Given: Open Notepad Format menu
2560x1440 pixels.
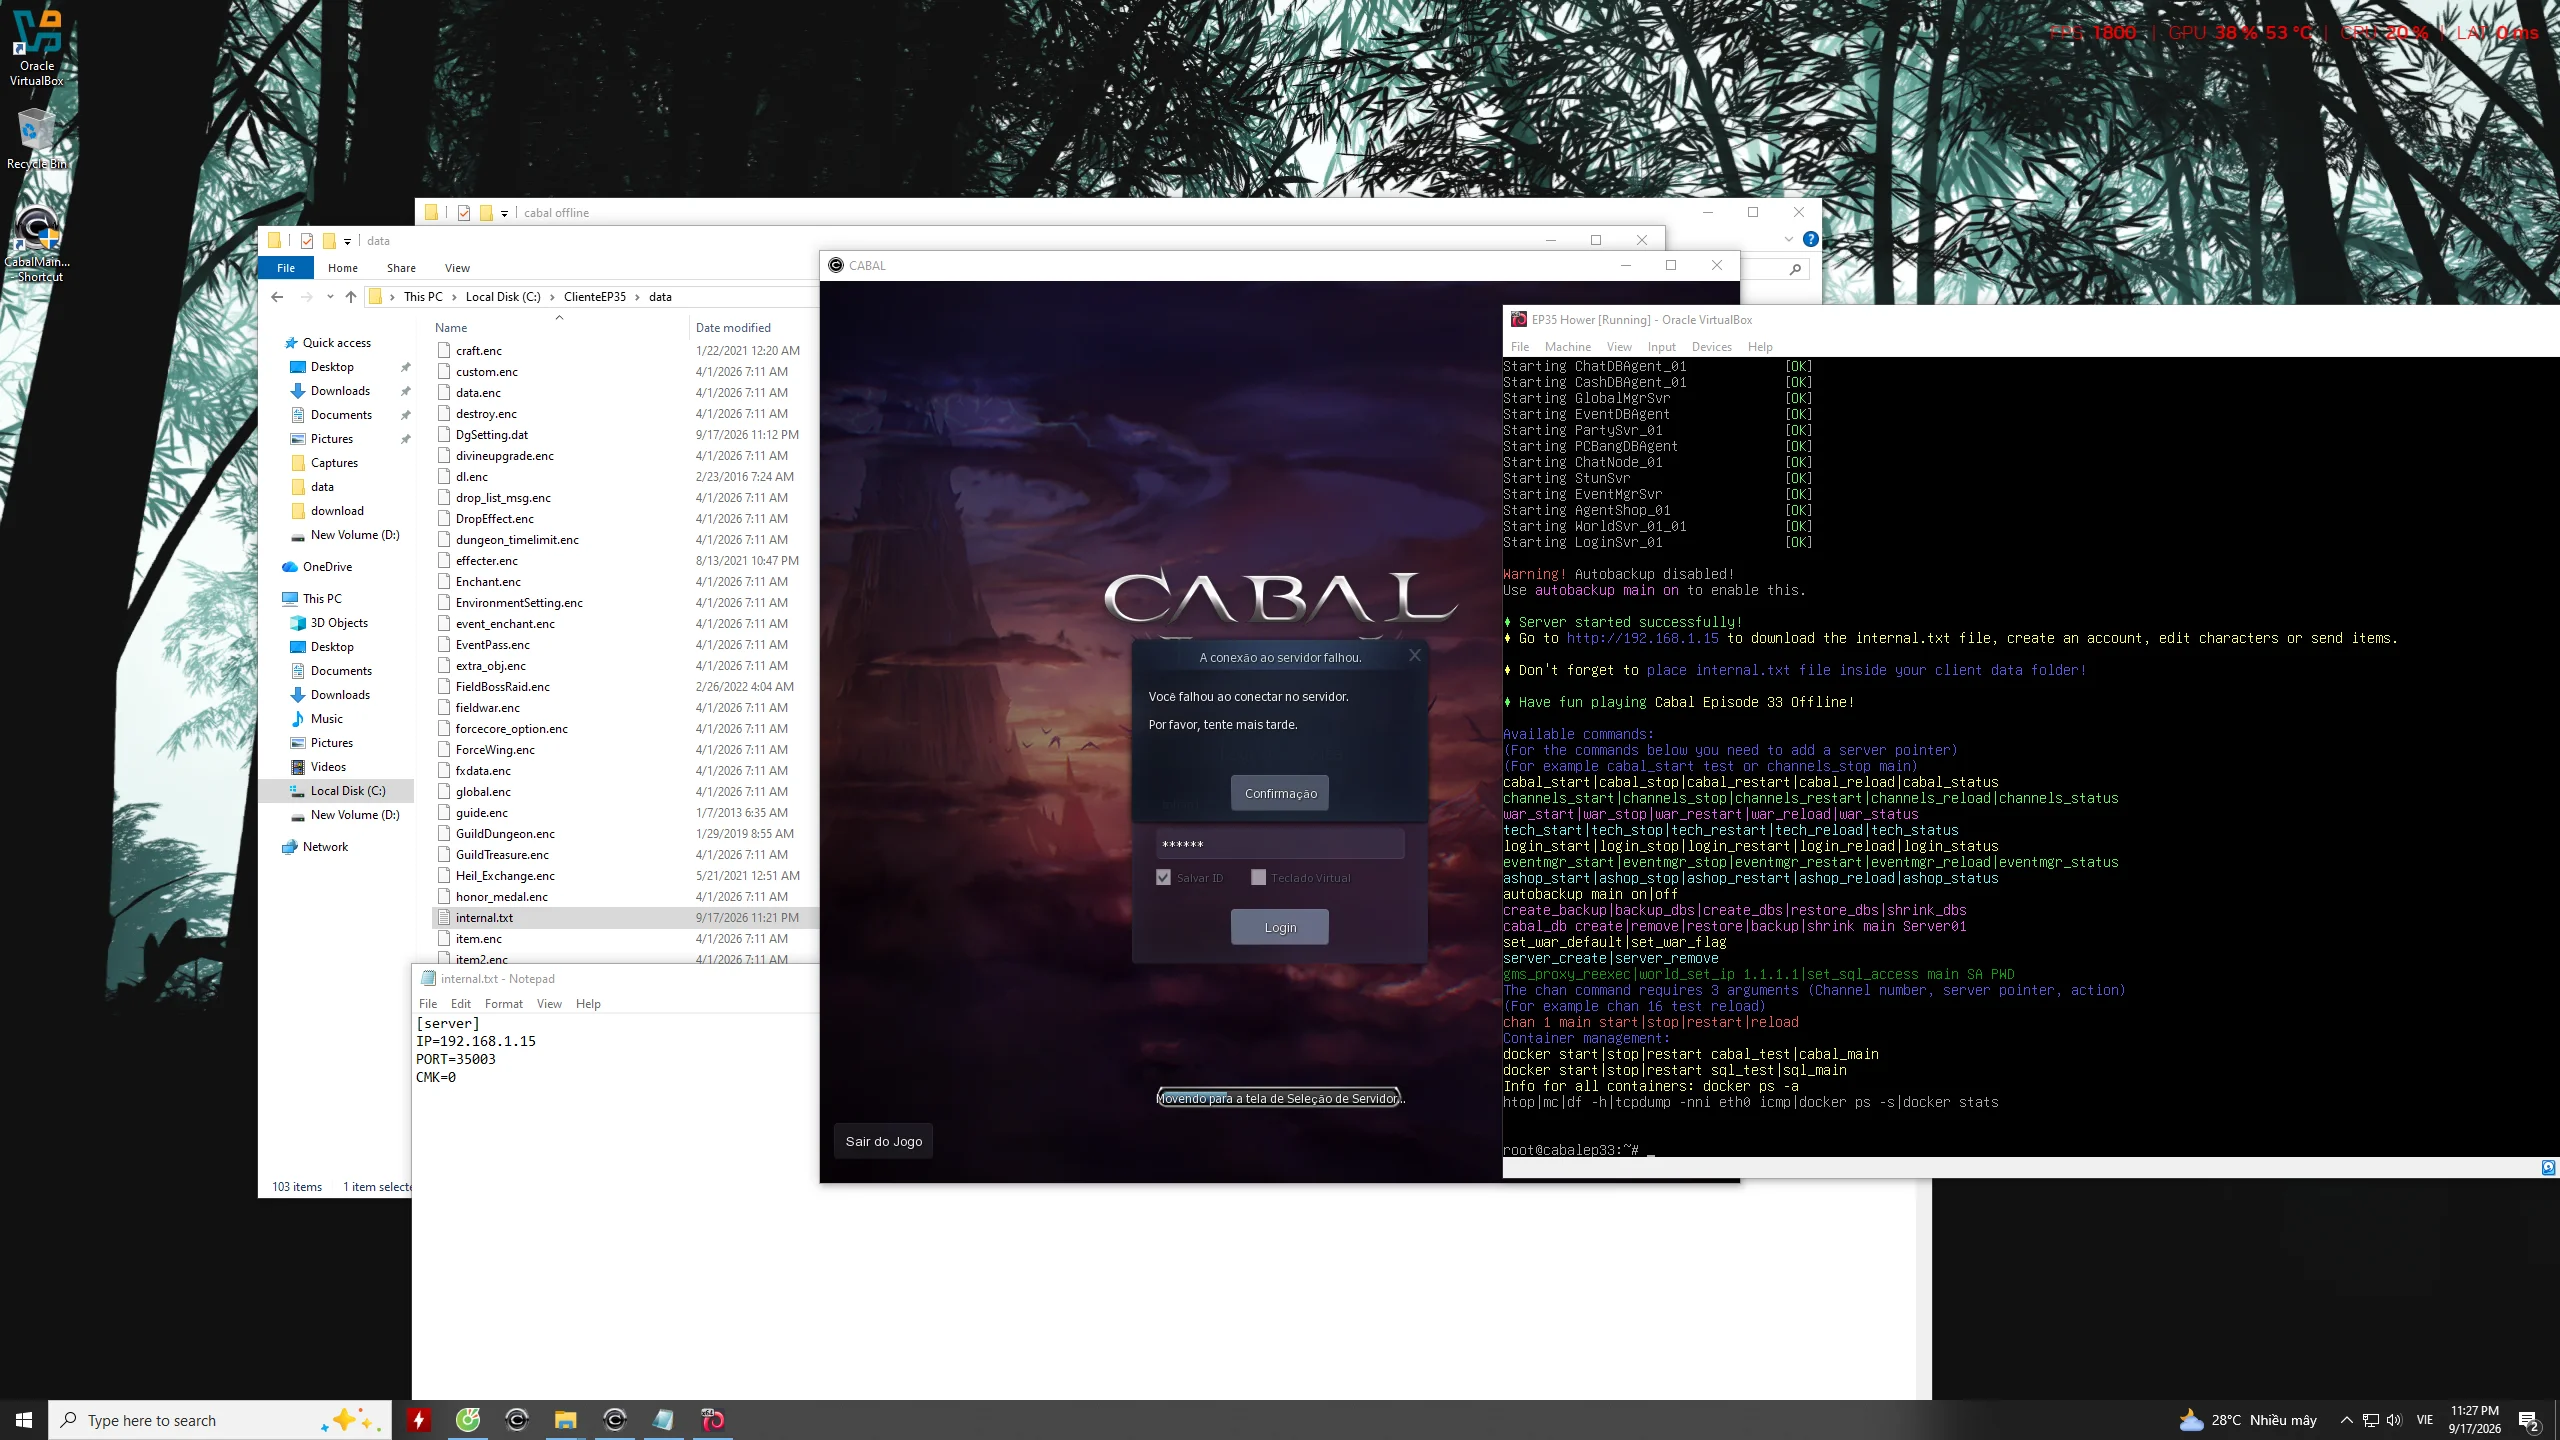Looking at the screenshot, I should pos(504,1004).
